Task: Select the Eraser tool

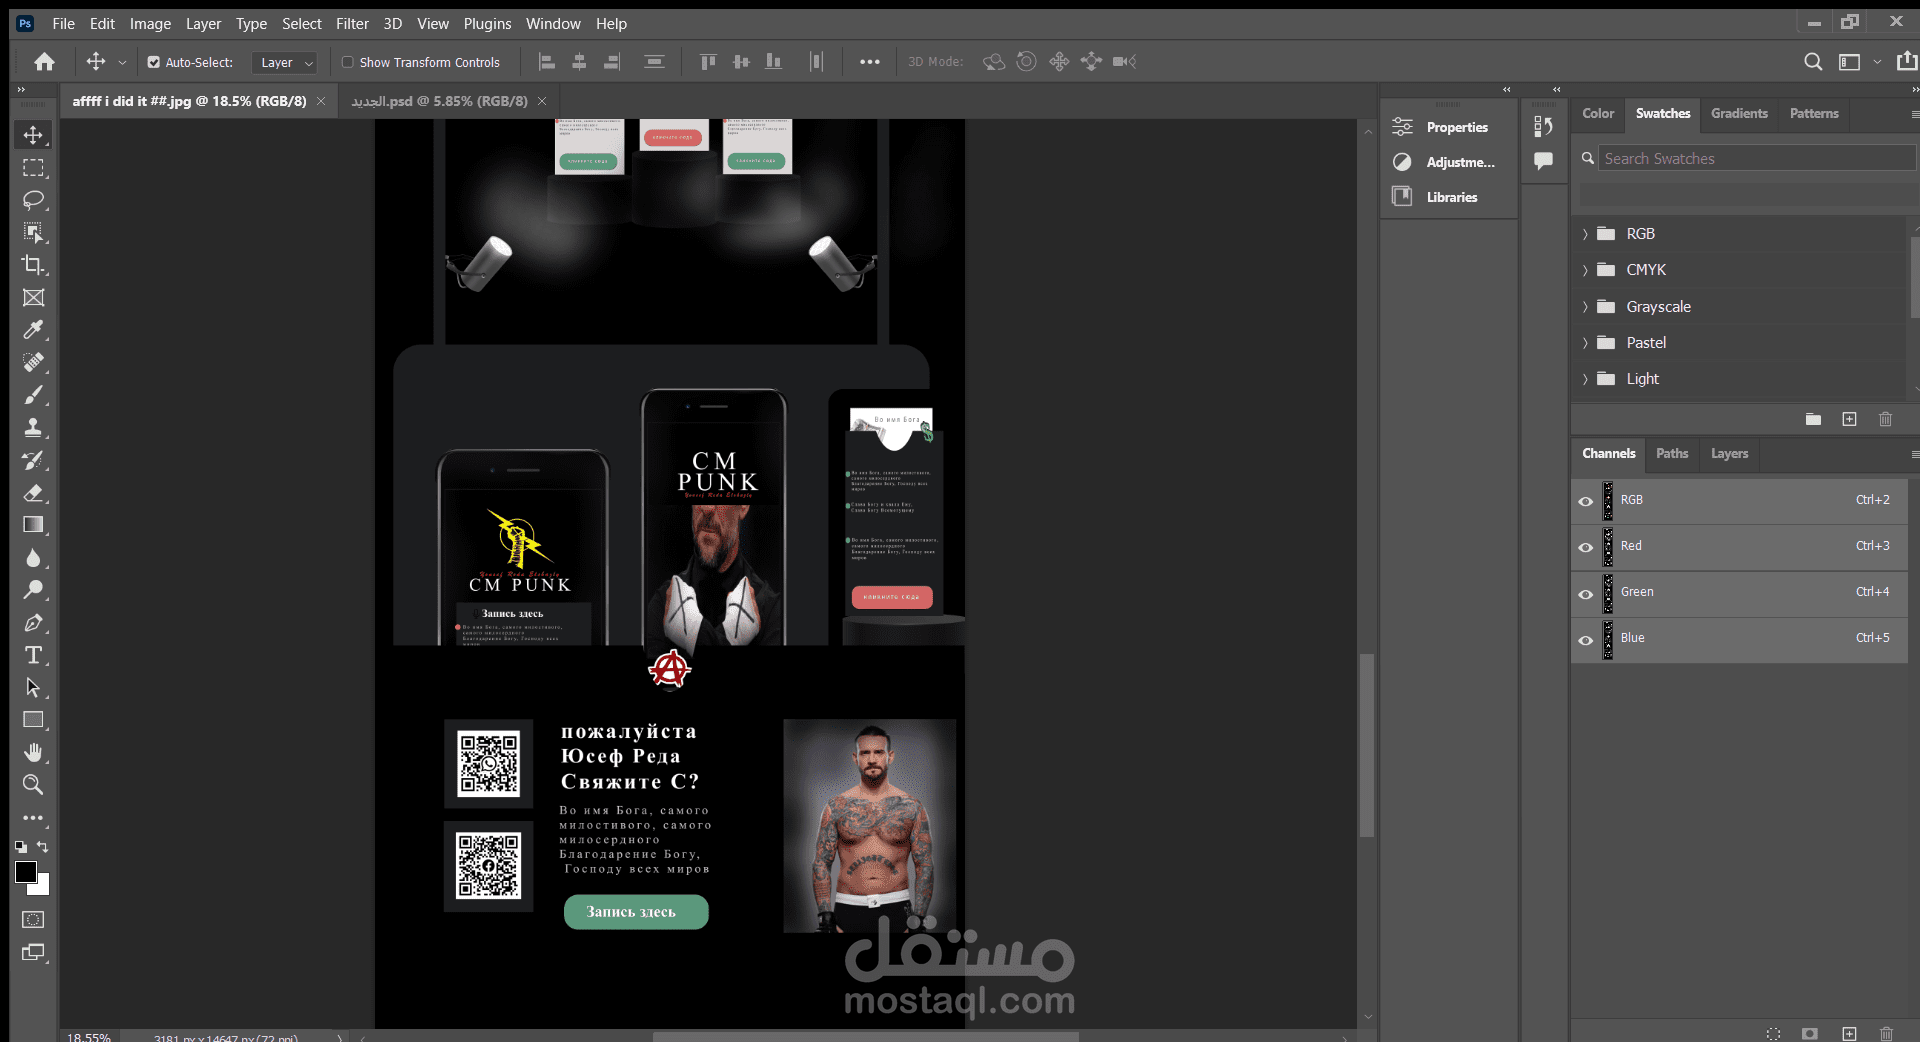Action: tap(33, 492)
